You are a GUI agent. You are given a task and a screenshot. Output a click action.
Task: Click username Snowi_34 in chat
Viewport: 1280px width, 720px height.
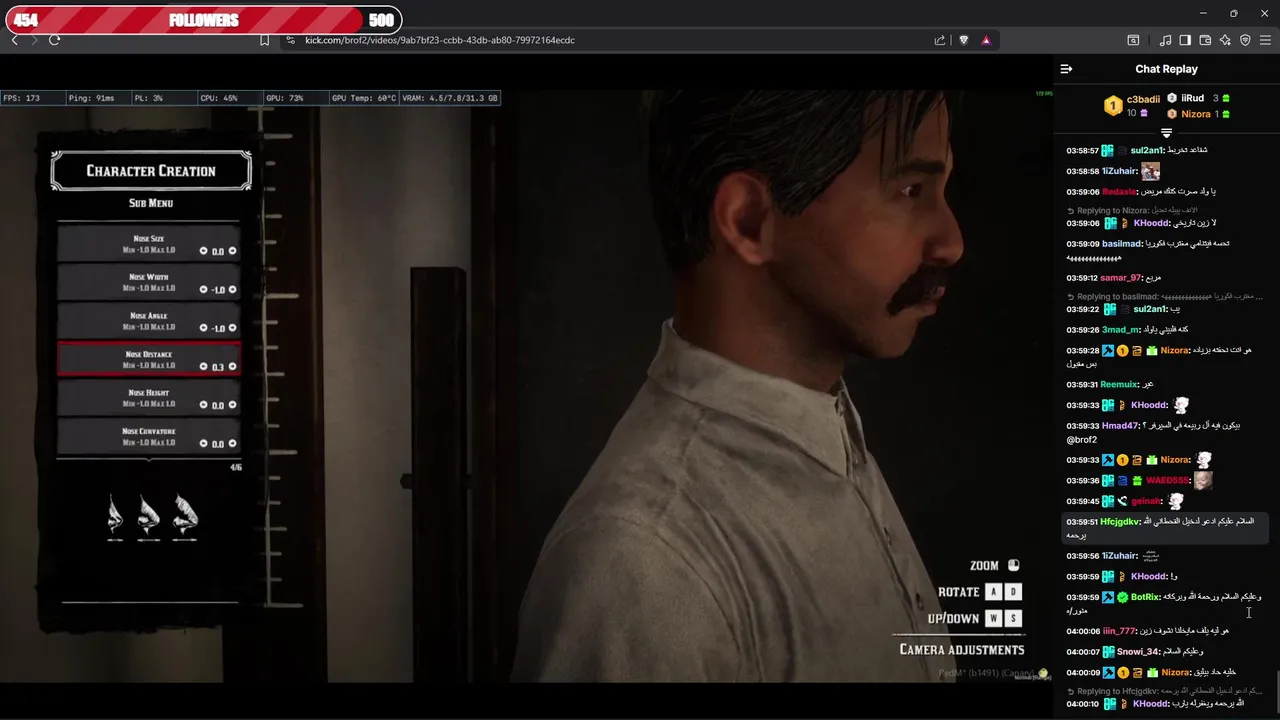(1138, 652)
